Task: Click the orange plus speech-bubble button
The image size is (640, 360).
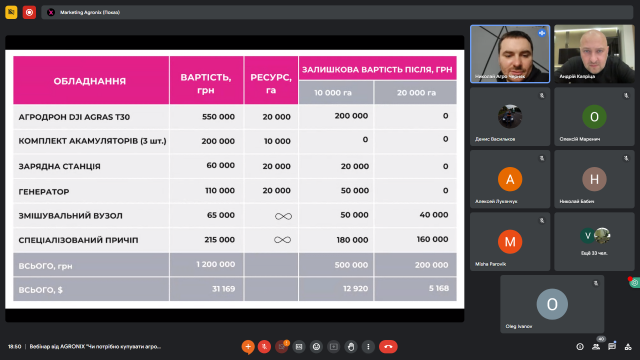Action: click(248, 347)
